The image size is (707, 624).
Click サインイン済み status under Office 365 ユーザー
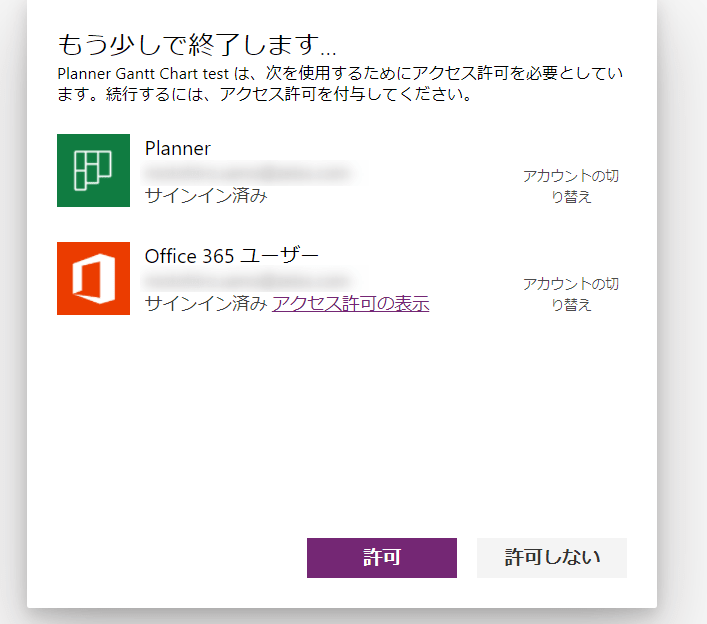(206, 303)
